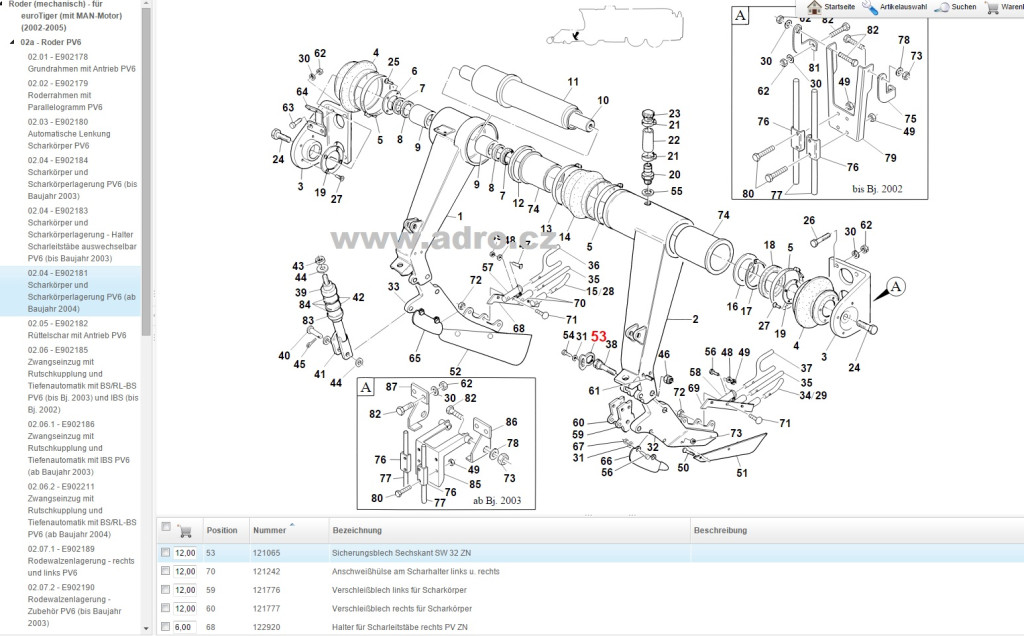1024x636 pixels.
Task: Click the Suchen toolbar label
Action: (963, 7)
